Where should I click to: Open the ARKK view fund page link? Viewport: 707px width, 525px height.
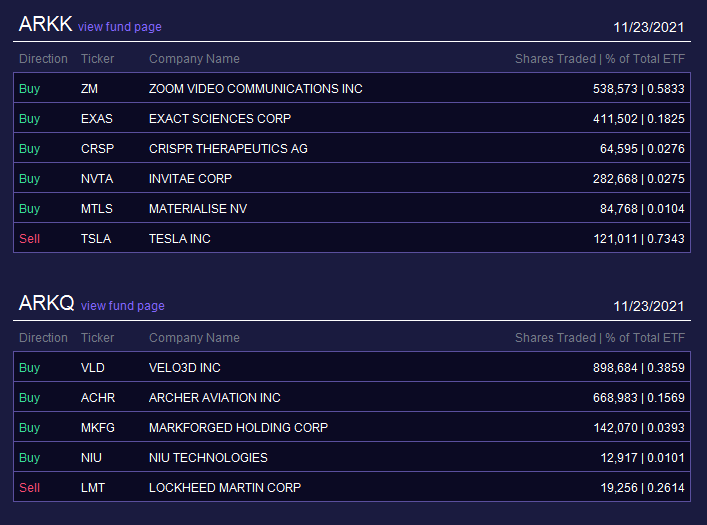pos(119,27)
